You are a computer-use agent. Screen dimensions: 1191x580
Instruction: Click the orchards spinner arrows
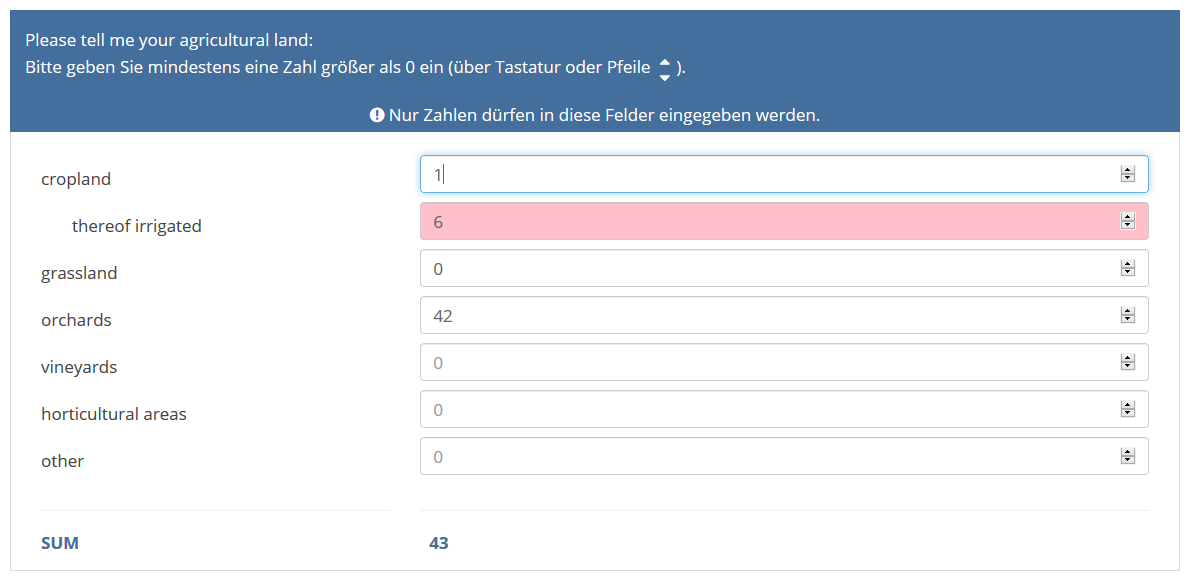tap(1128, 315)
